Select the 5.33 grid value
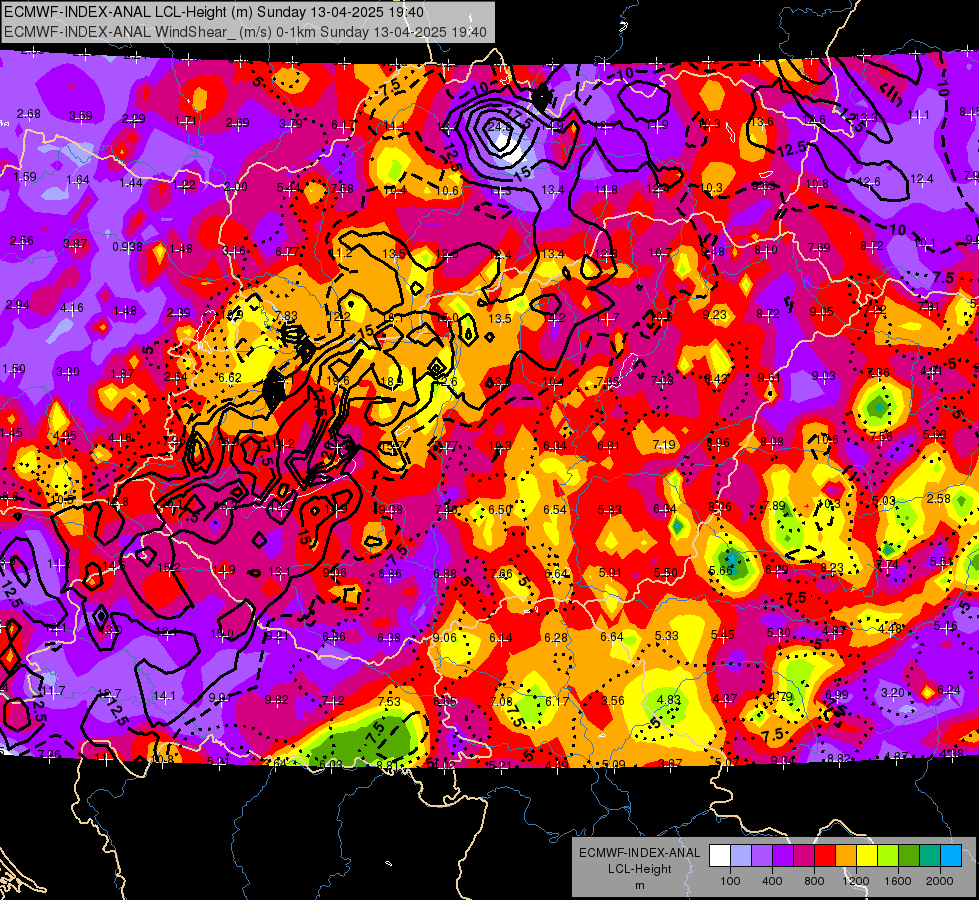This screenshot has height=900, width=979. 667,635
